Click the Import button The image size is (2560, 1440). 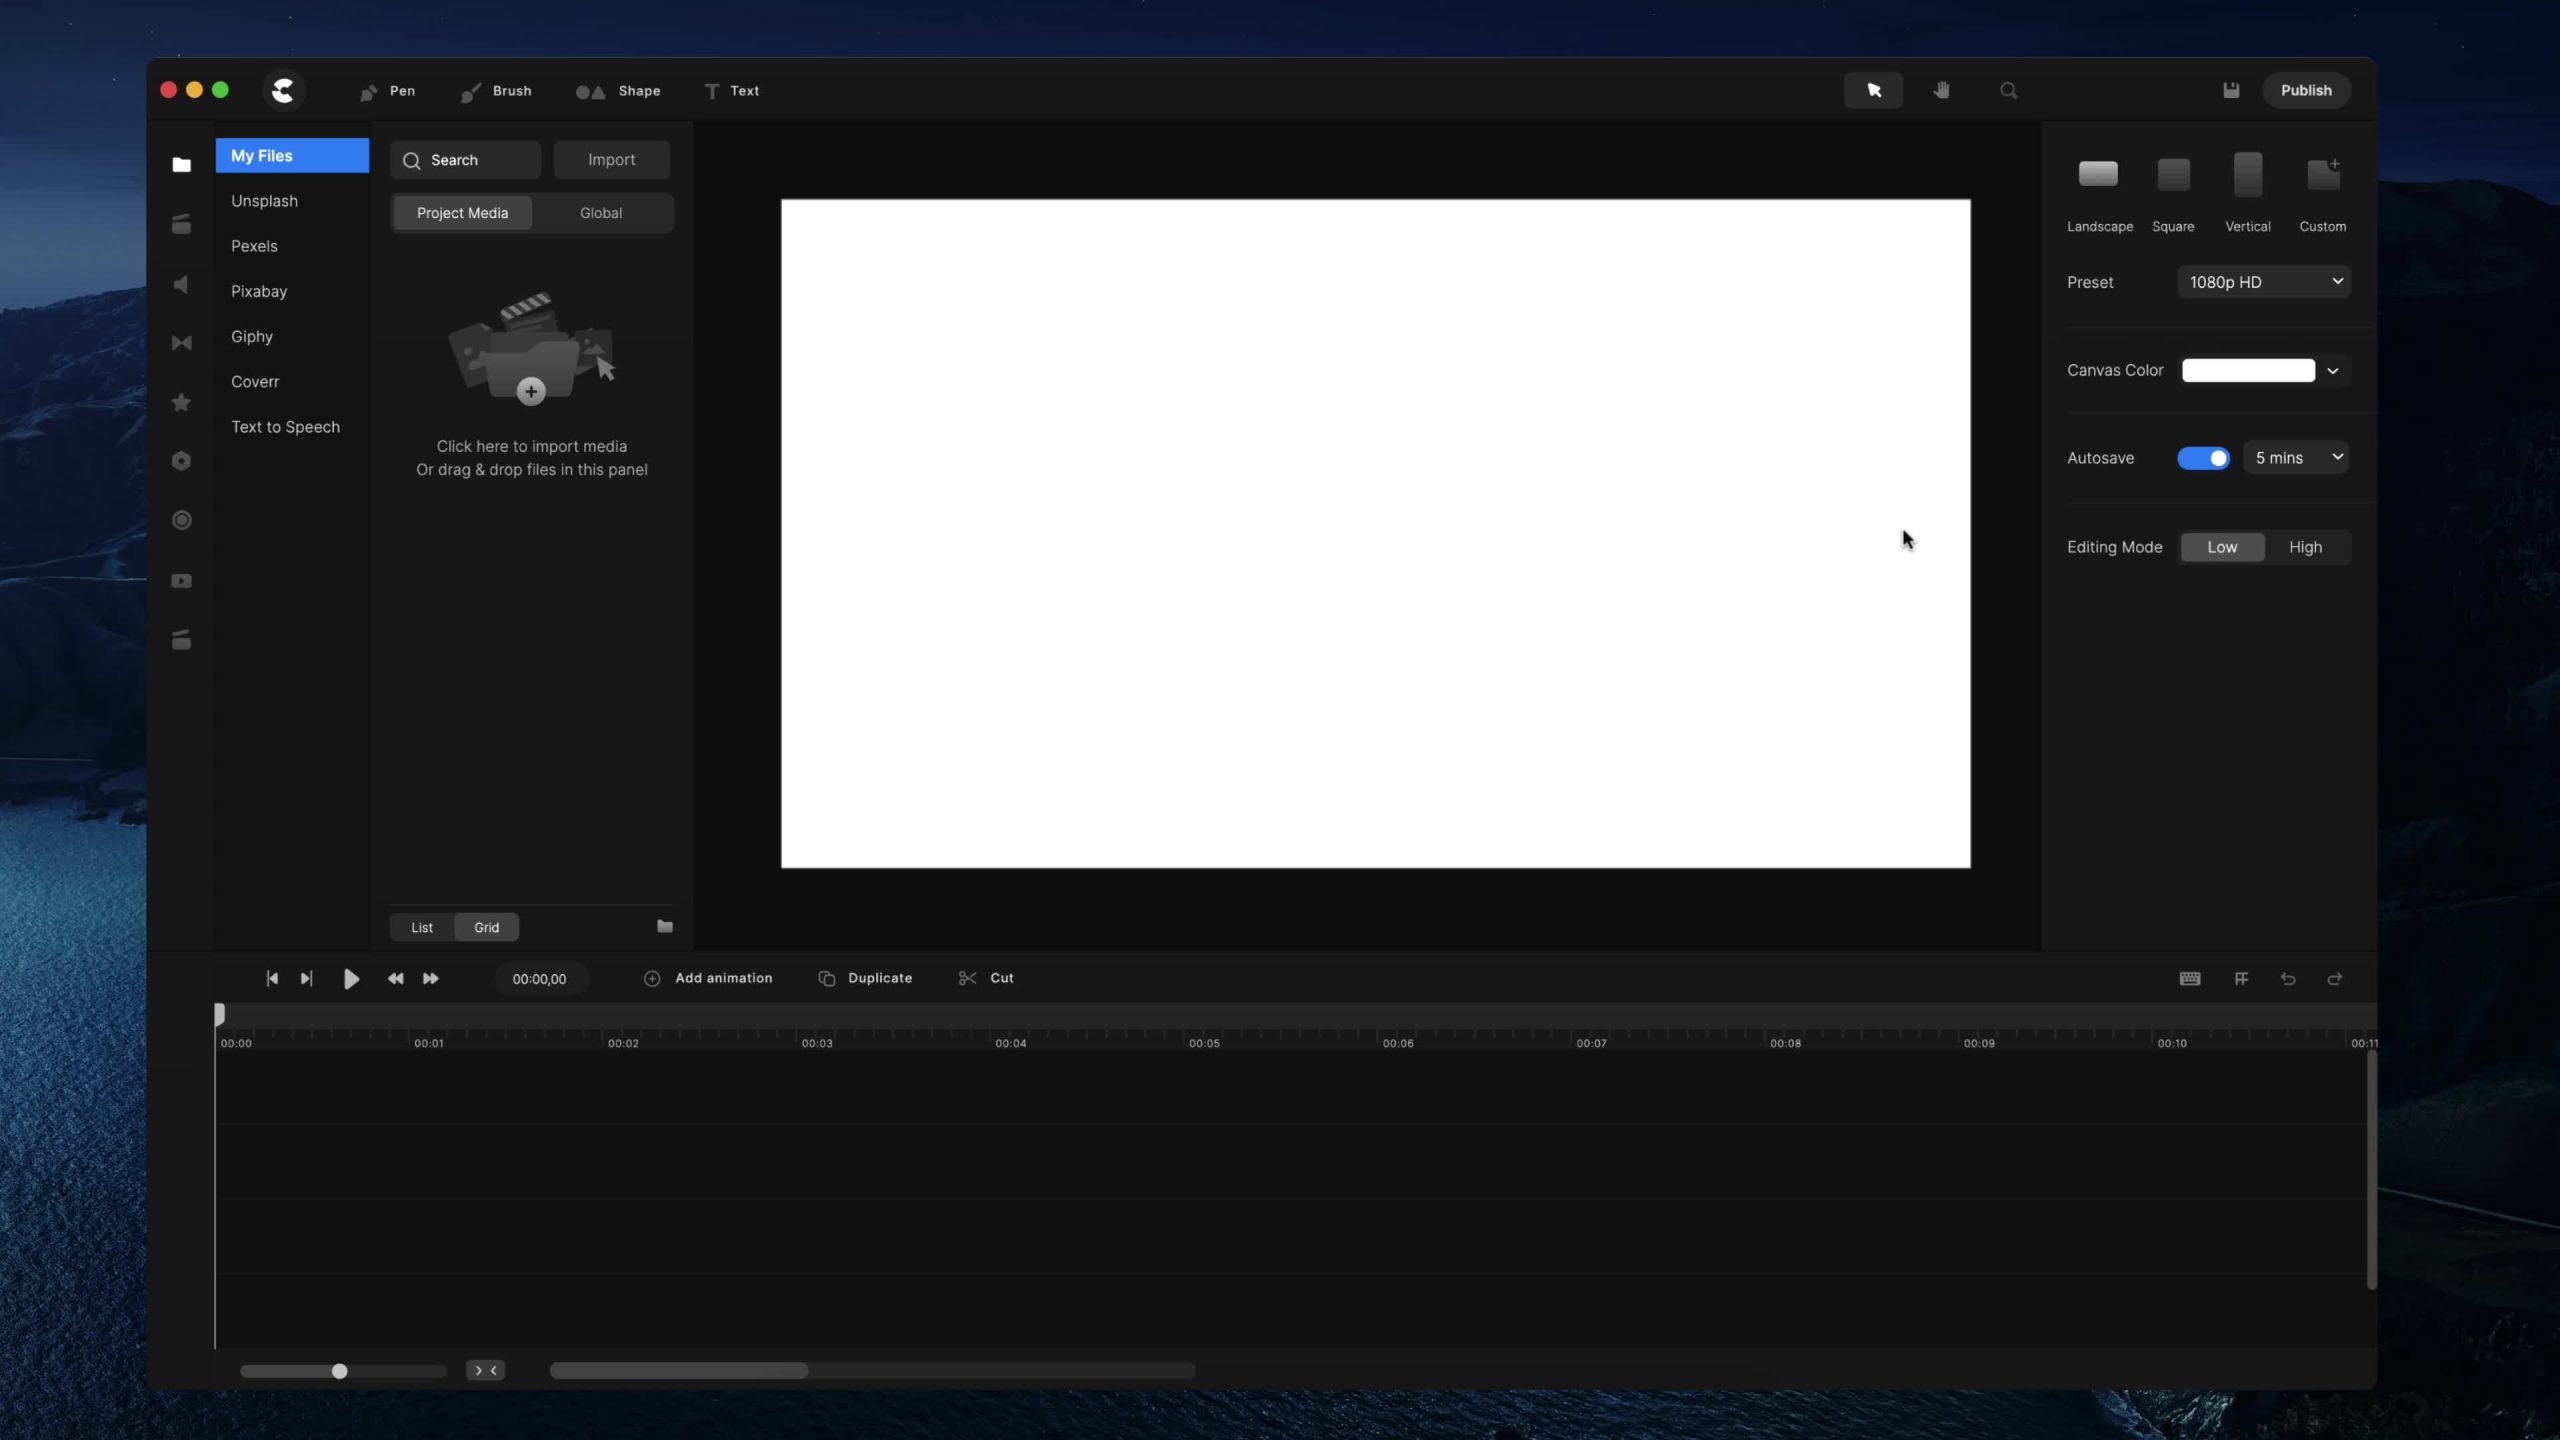[612, 158]
